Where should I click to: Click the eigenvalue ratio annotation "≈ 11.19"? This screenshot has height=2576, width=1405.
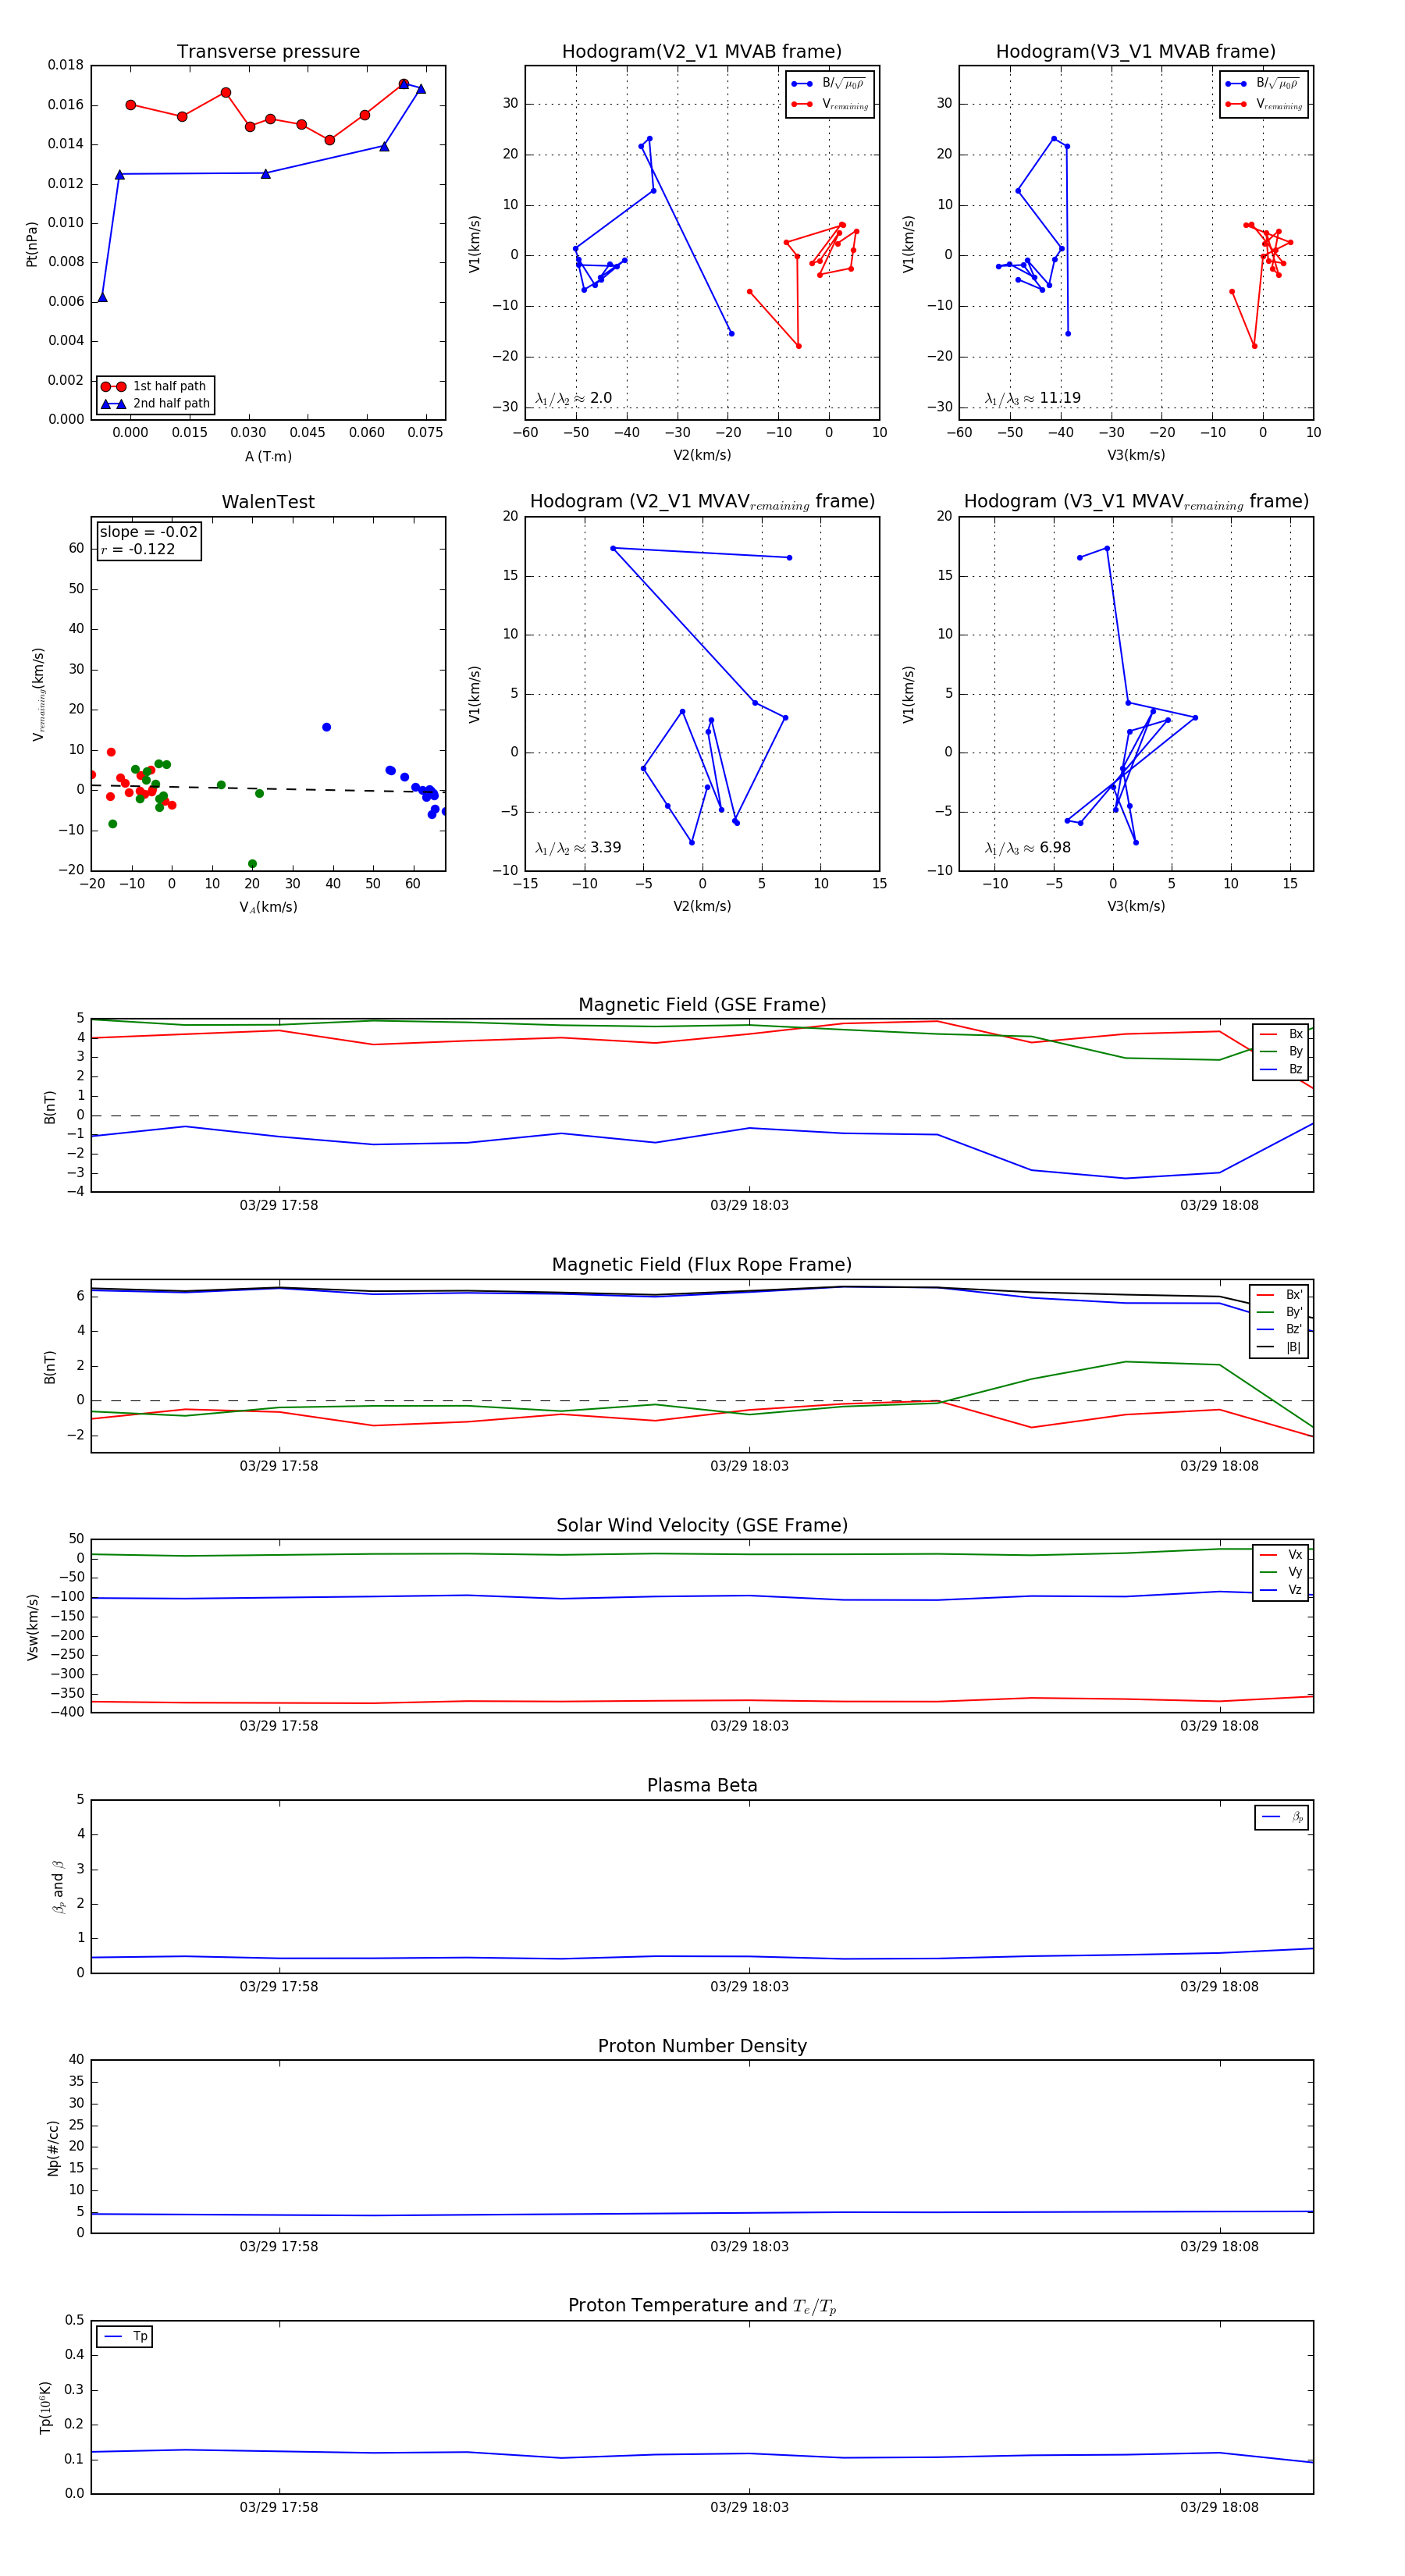(1032, 398)
